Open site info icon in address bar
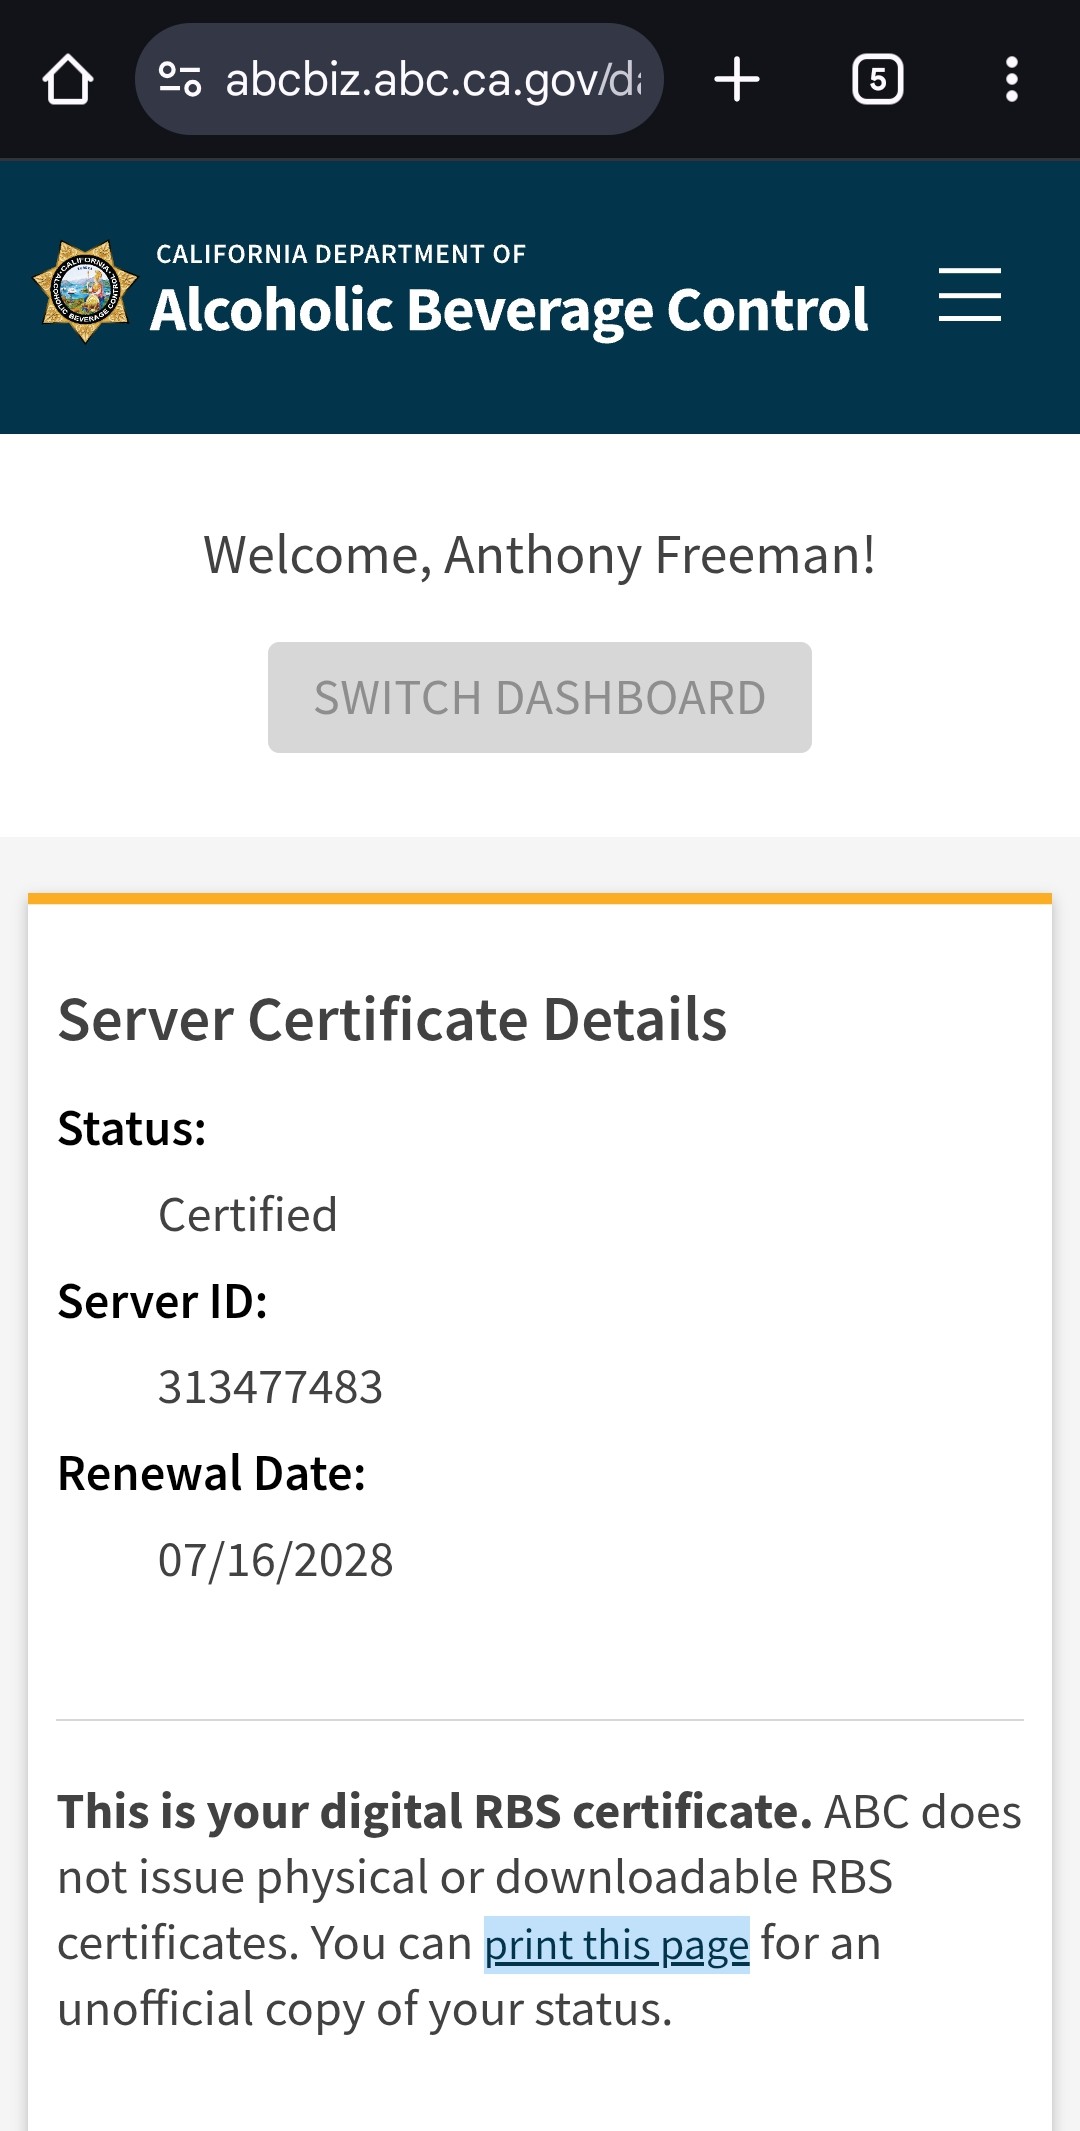Image resolution: width=1080 pixels, height=2131 pixels. pos(180,80)
